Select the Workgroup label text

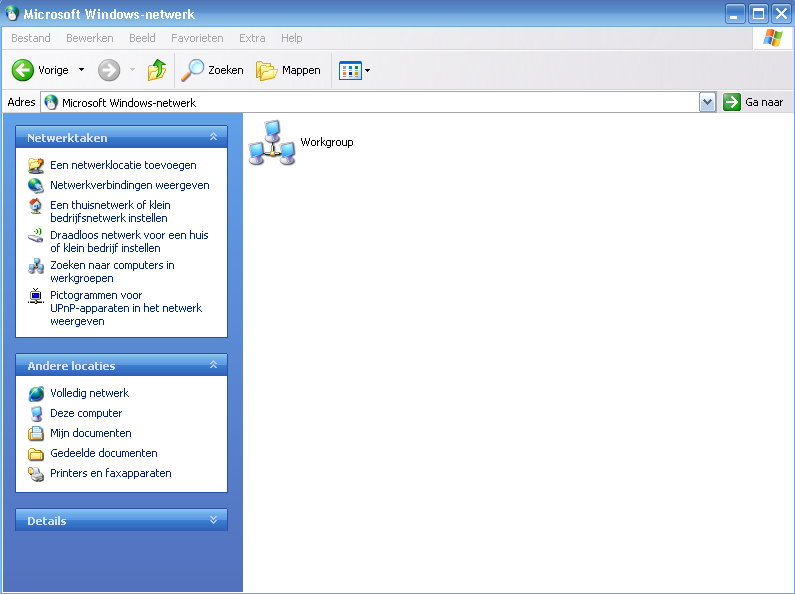point(327,142)
